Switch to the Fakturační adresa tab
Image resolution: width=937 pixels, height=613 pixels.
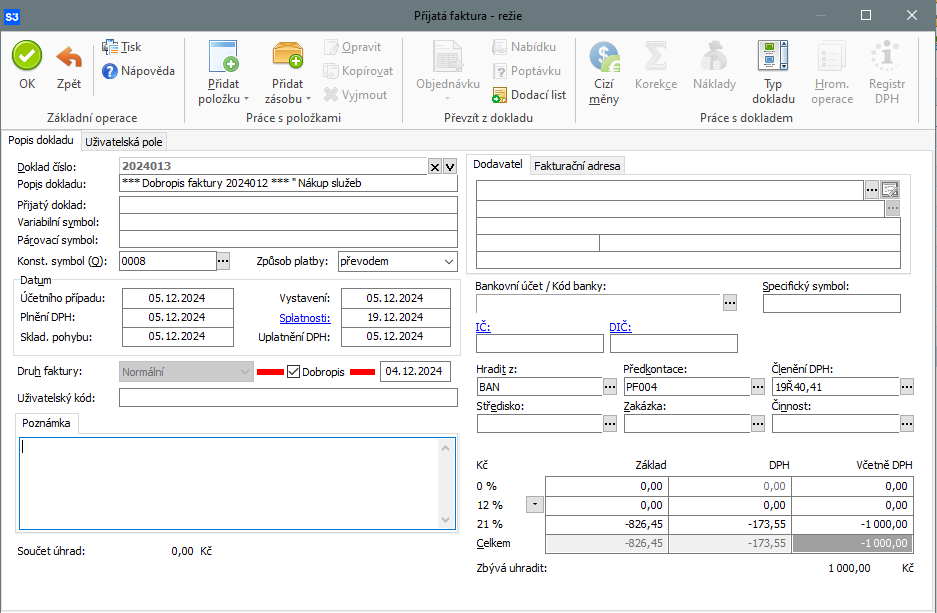click(577, 166)
